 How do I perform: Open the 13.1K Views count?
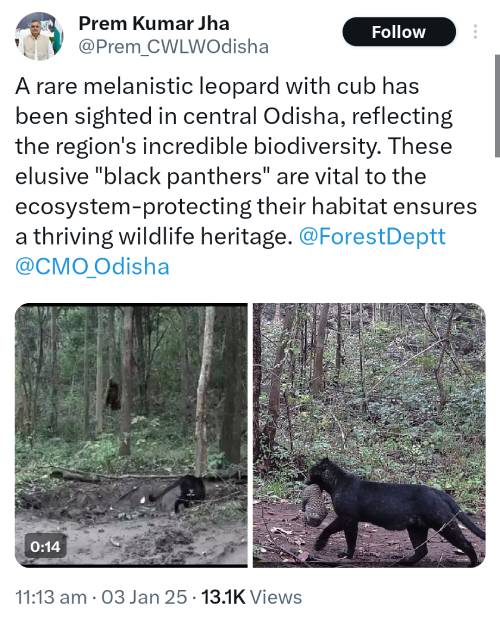point(252,597)
